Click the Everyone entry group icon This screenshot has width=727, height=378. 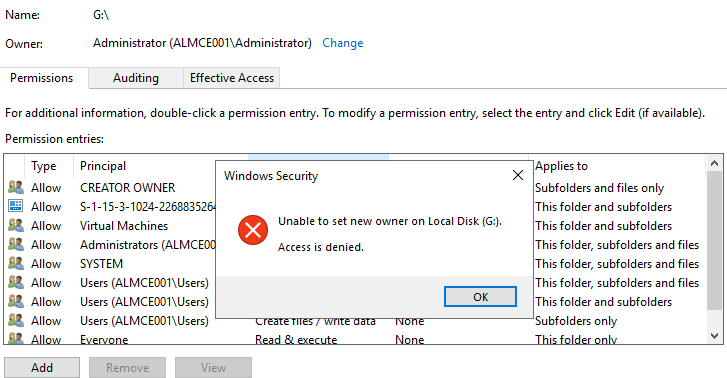pos(16,339)
